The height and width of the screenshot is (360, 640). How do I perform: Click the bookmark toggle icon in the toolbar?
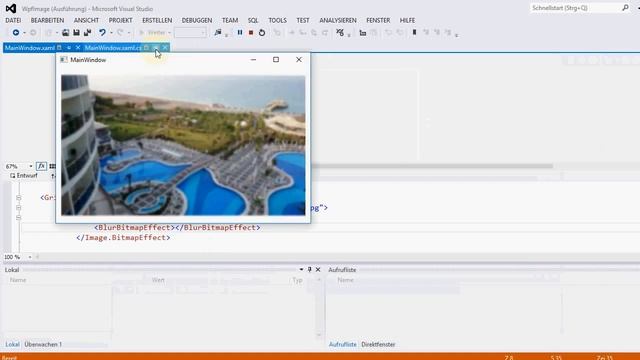[414, 33]
